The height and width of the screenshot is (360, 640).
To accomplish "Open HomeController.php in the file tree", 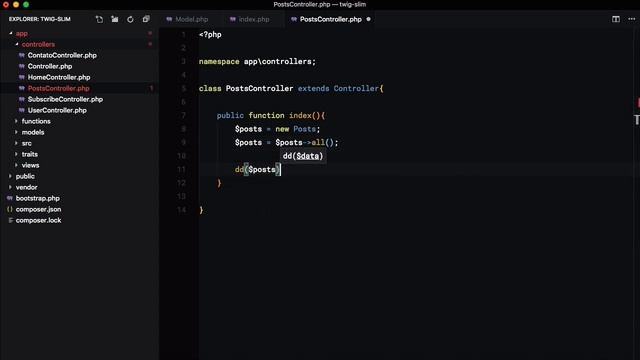I will (x=59, y=77).
